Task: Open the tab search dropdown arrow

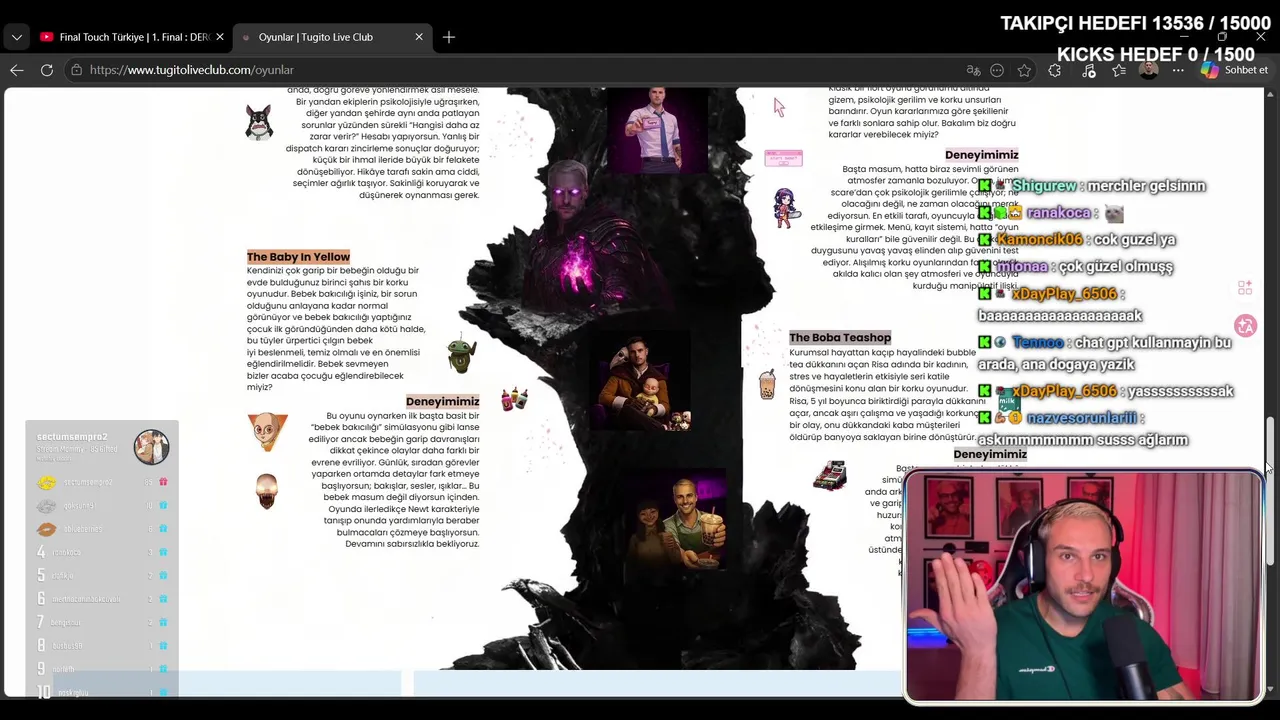Action: [16, 37]
